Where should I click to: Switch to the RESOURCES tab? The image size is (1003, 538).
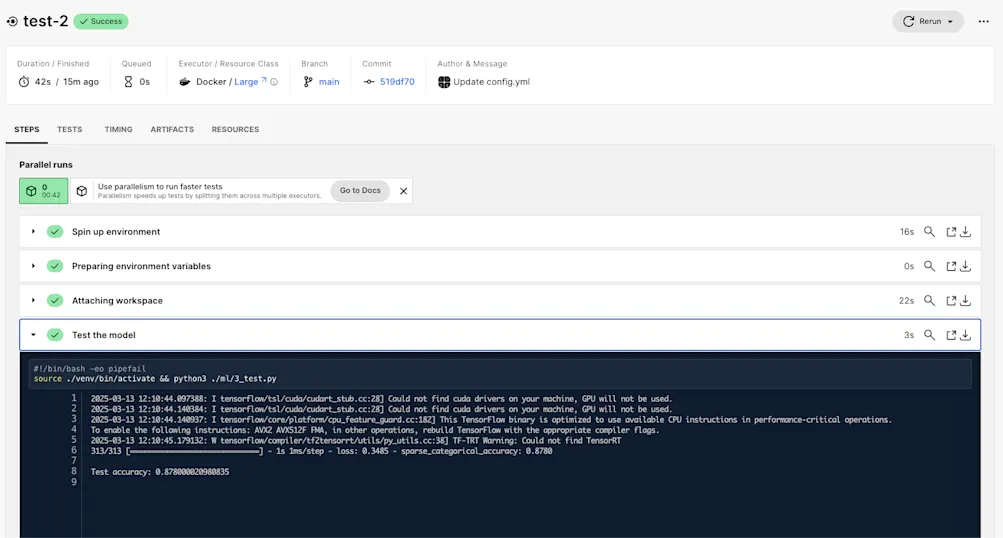click(235, 129)
